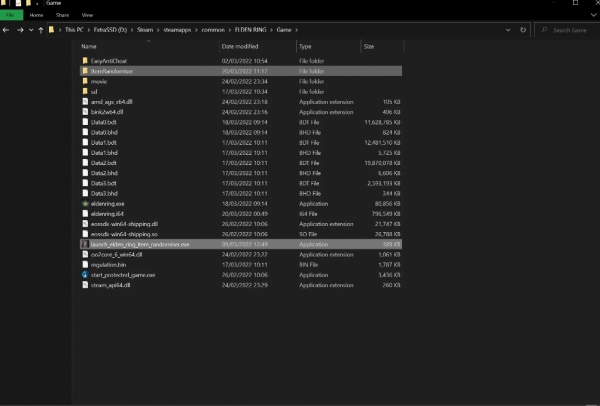The width and height of the screenshot is (600, 406).
Task: Open the View ribbon tab
Action: point(87,15)
